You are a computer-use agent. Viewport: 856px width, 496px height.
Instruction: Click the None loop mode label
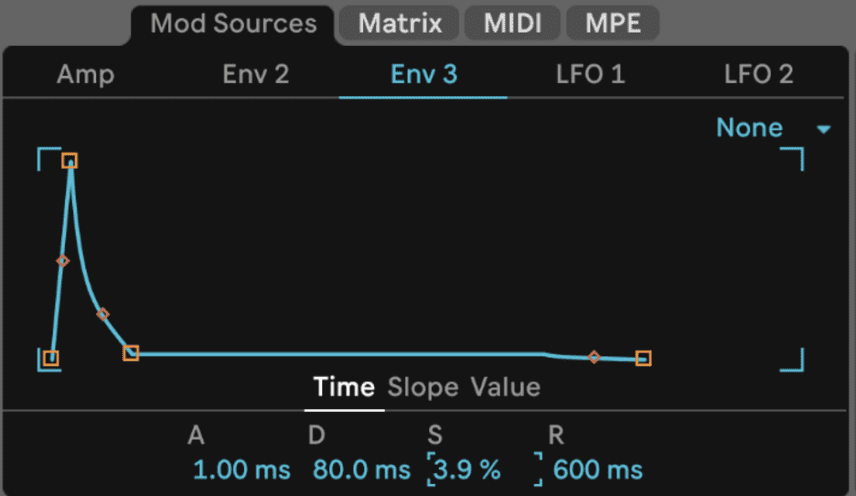[x=750, y=128]
